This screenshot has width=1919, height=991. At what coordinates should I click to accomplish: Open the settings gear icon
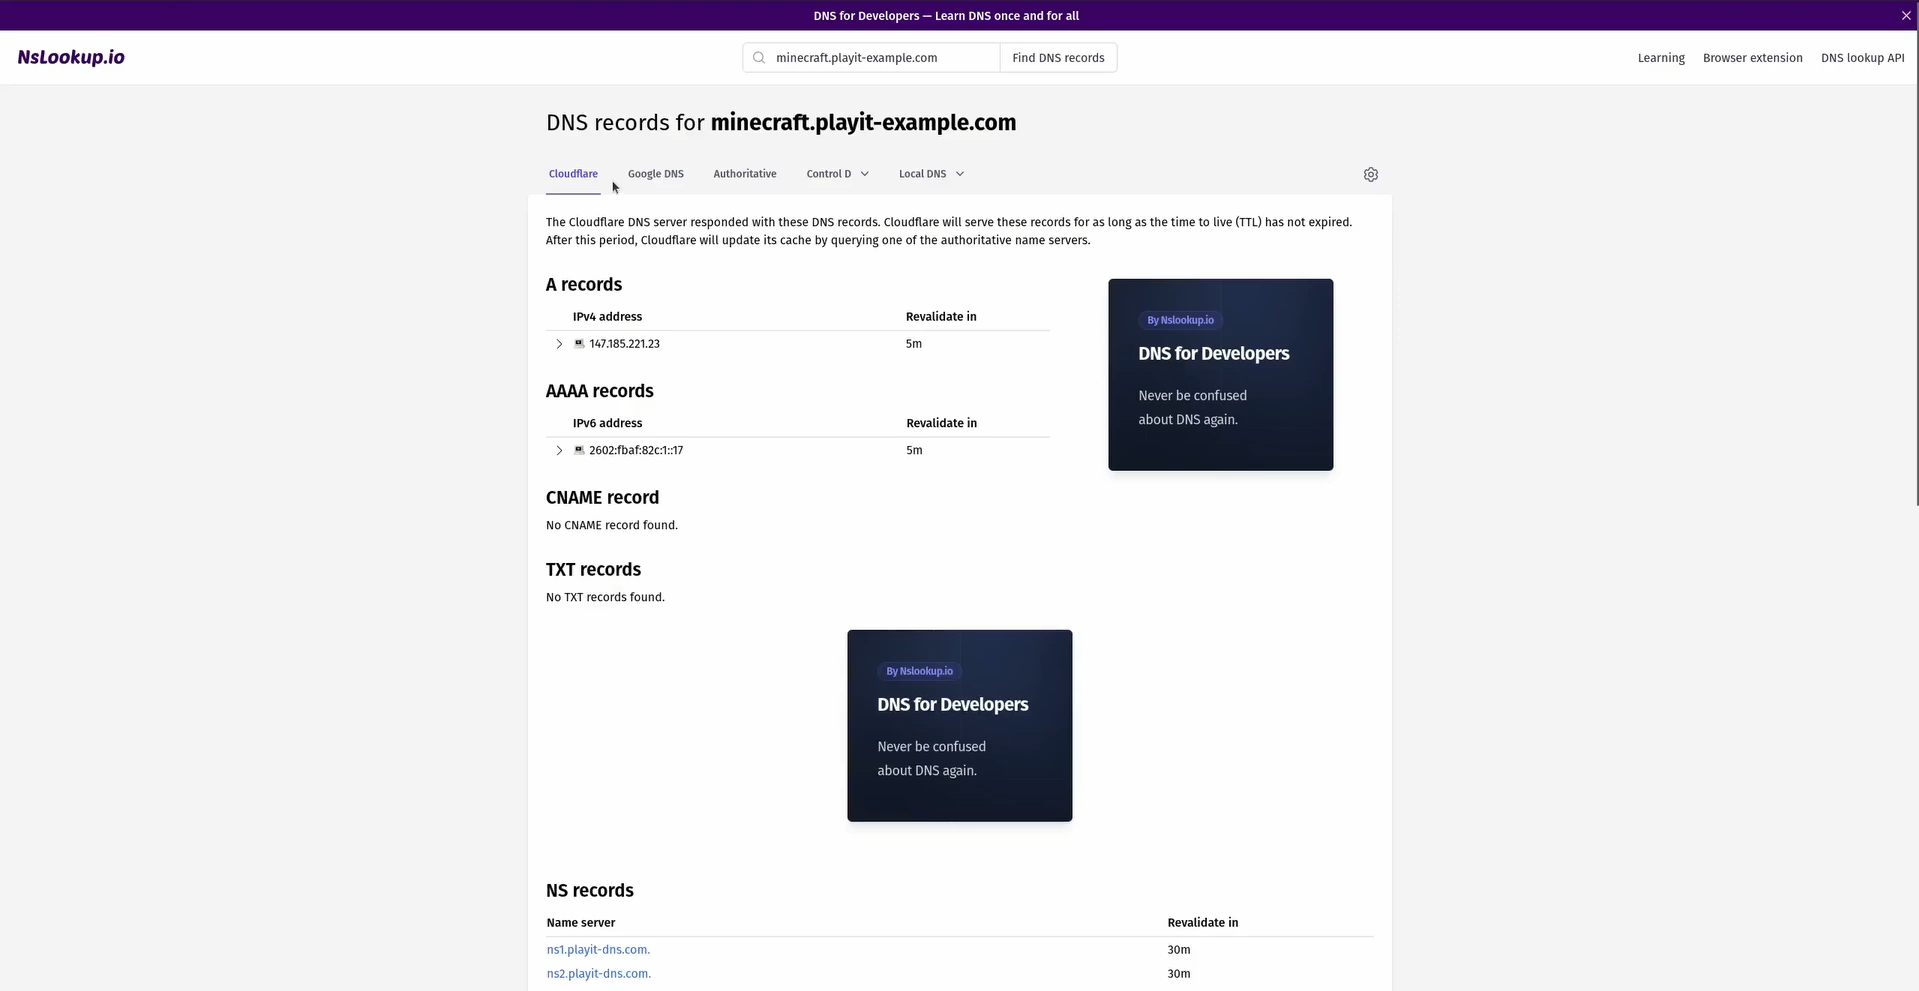click(x=1370, y=174)
